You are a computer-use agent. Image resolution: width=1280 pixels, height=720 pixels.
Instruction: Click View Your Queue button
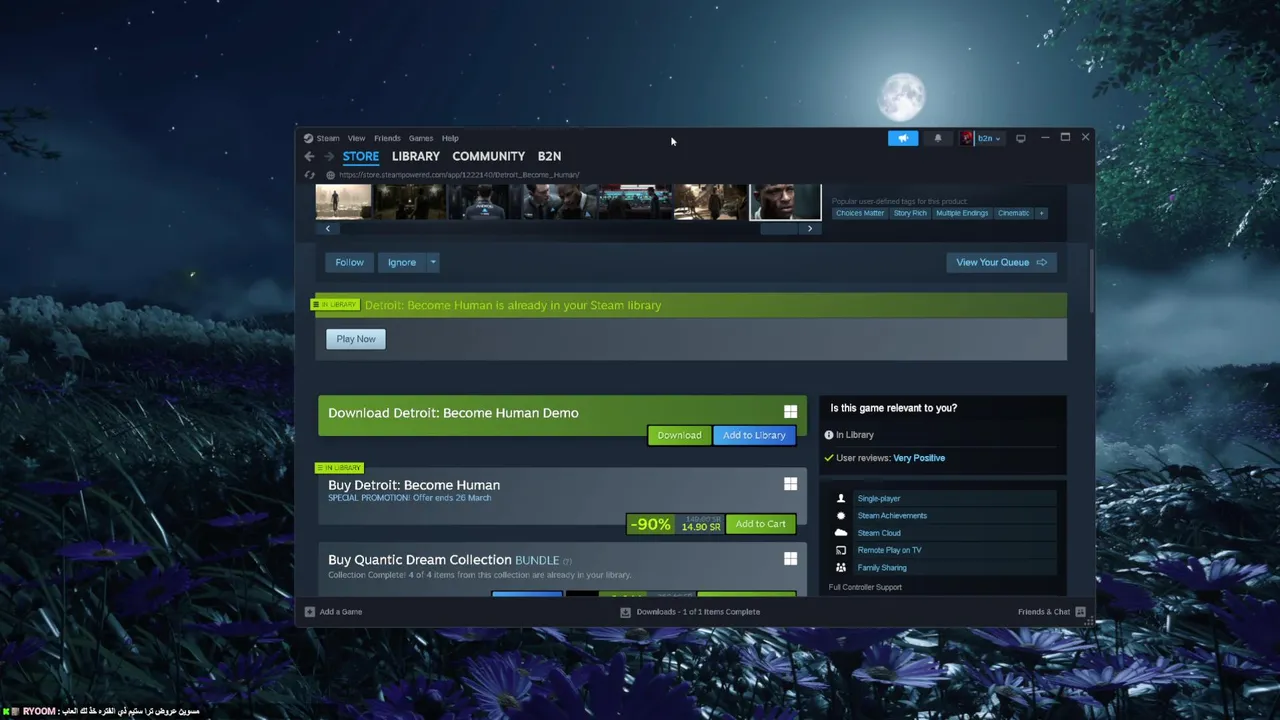(1001, 262)
